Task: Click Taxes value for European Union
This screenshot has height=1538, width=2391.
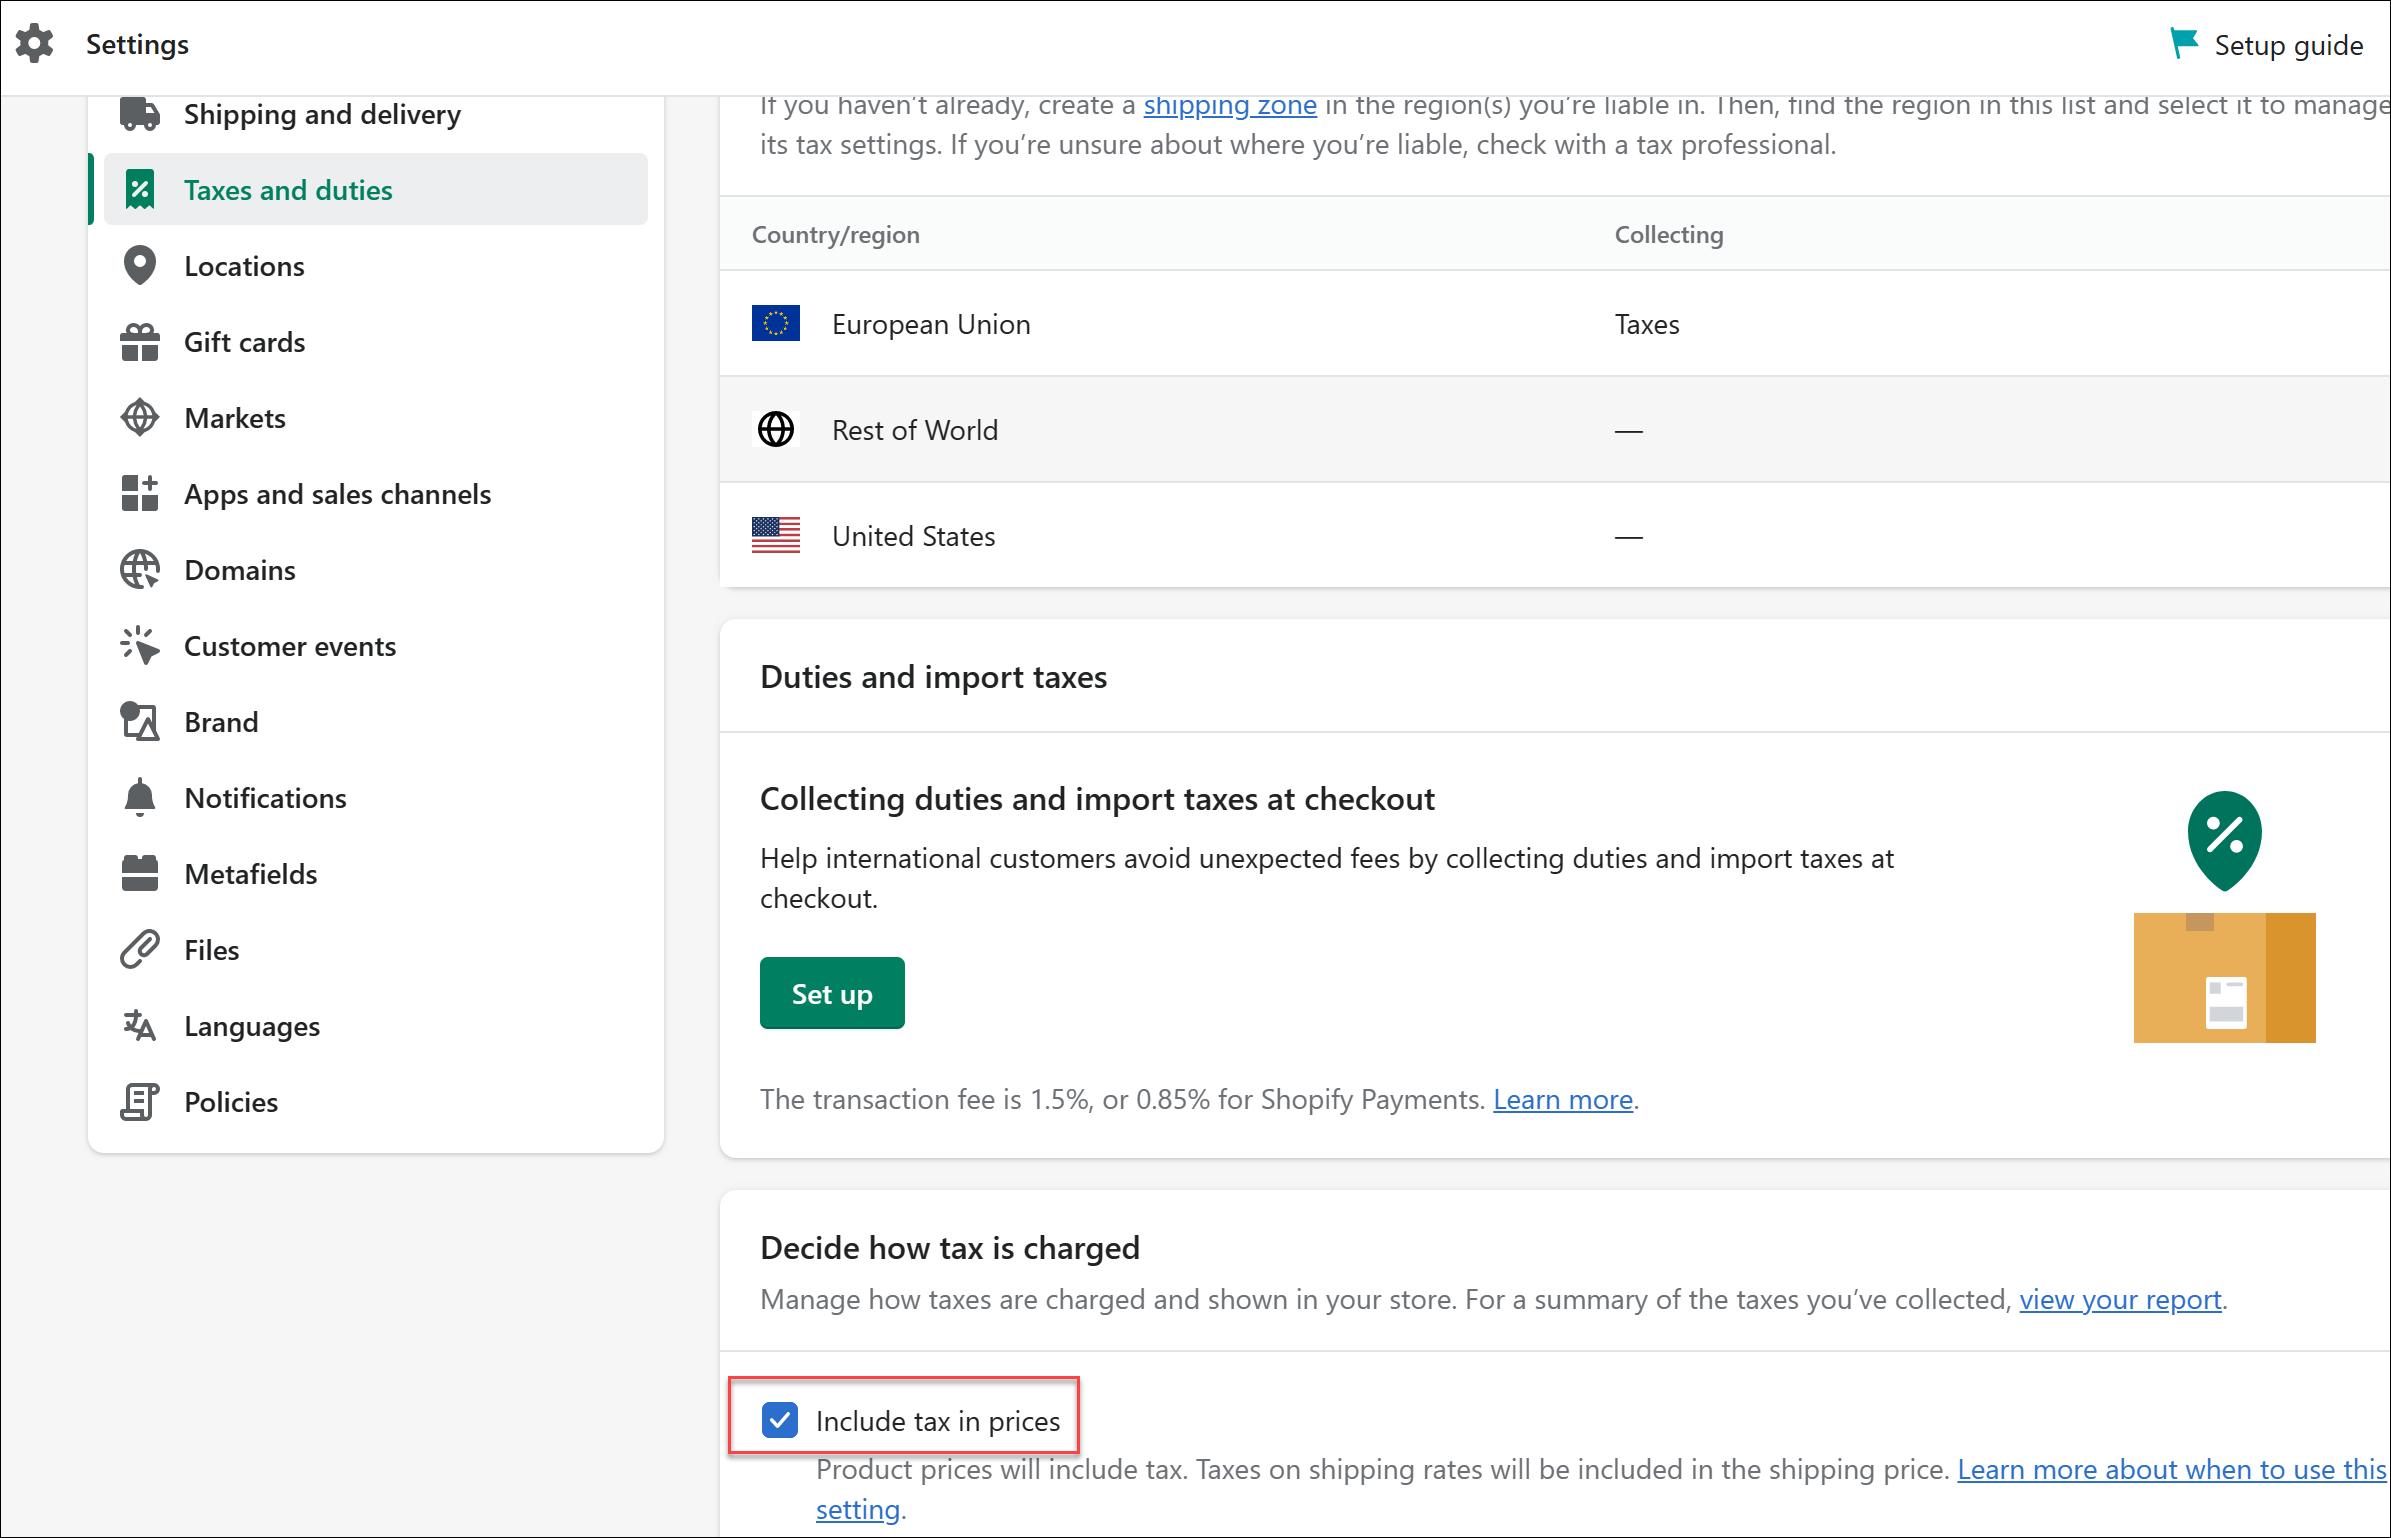Action: click(1647, 324)
